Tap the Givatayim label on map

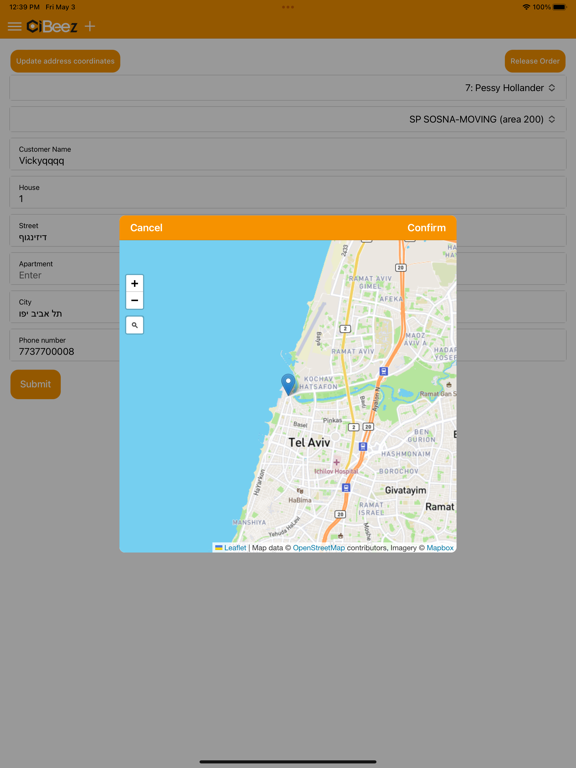(406, 490)
